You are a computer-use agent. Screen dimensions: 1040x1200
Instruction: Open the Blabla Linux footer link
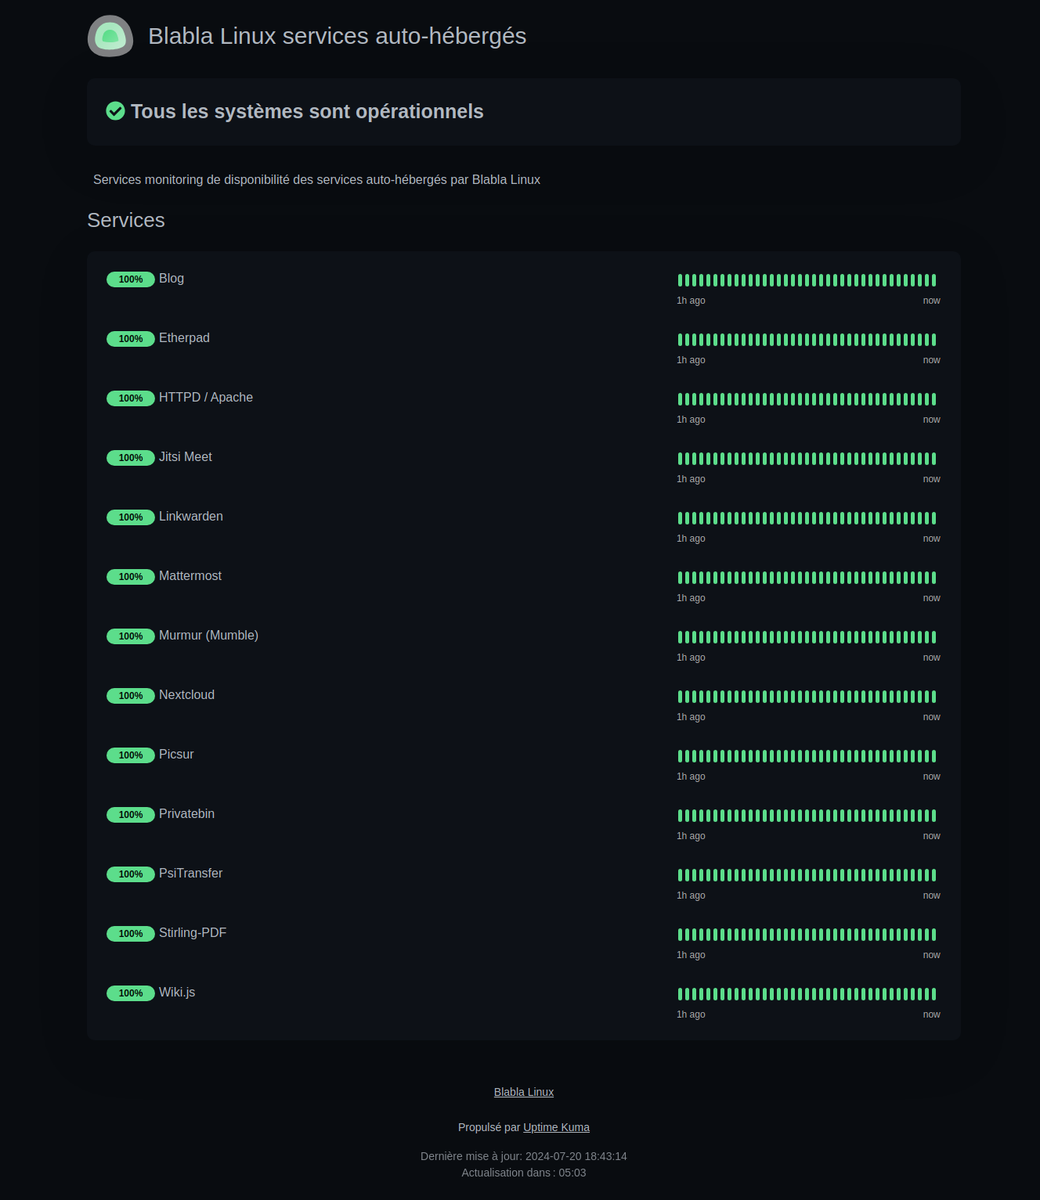pos(524,1092)
